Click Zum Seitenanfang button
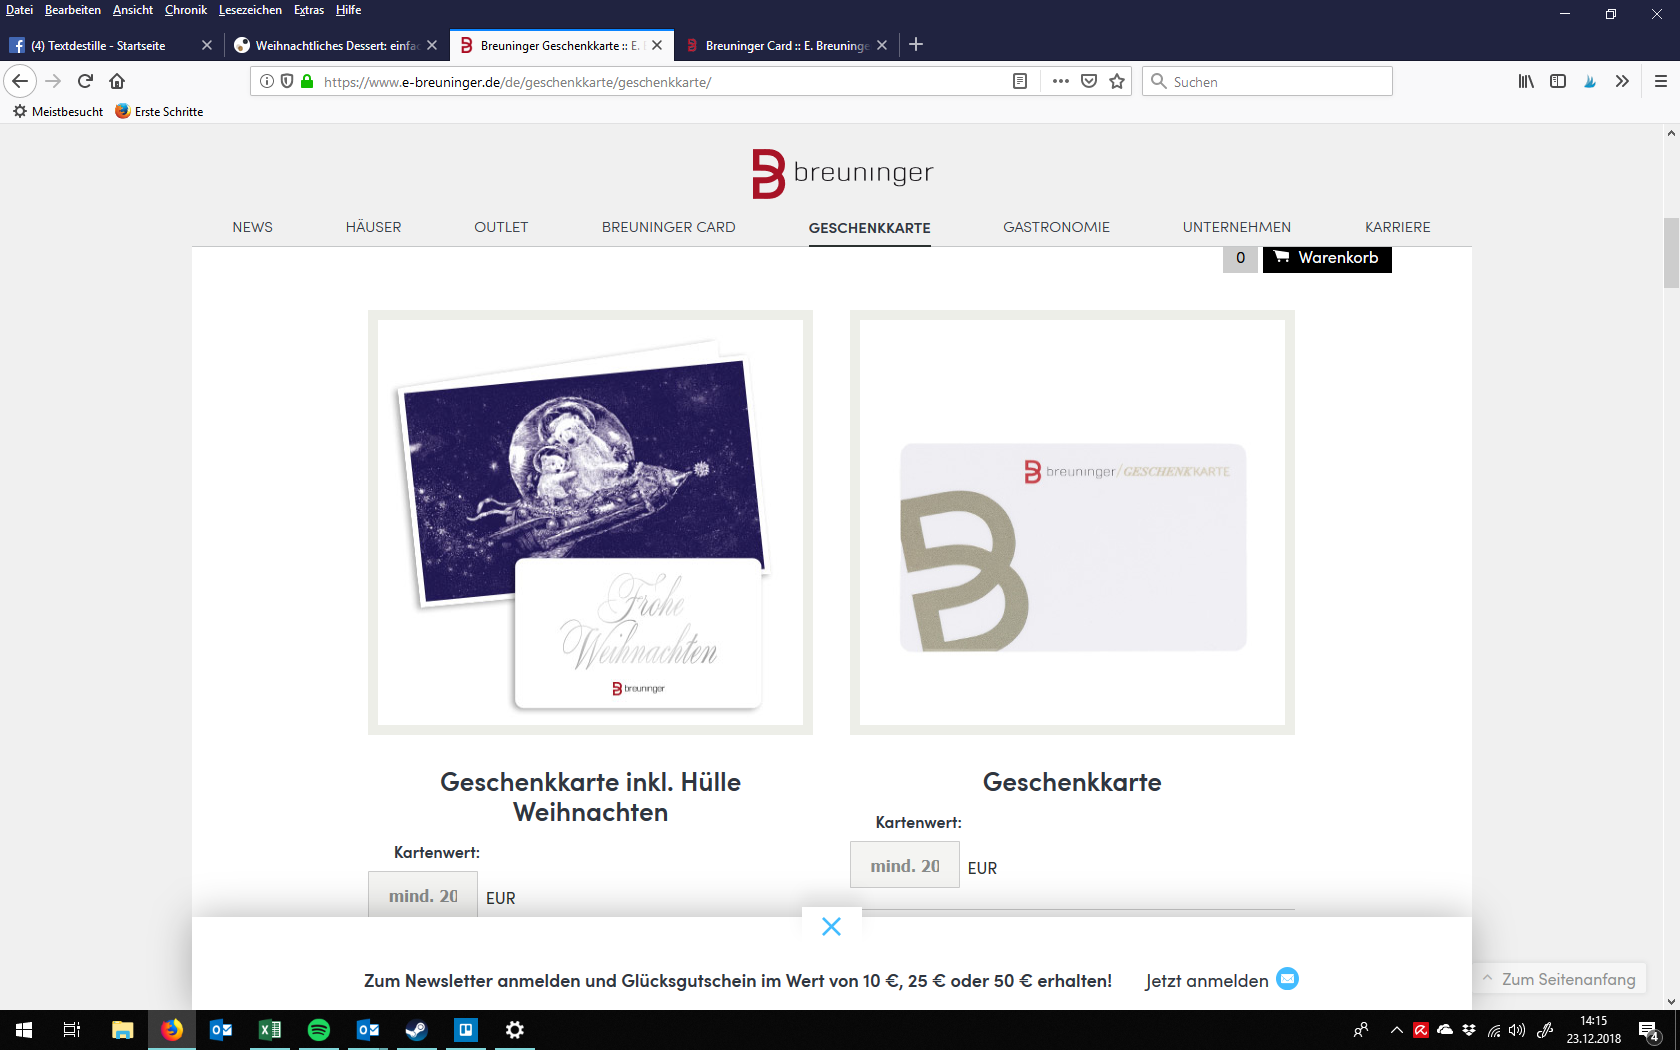Screen dimensions: 1680x1050 [1560, 979]
